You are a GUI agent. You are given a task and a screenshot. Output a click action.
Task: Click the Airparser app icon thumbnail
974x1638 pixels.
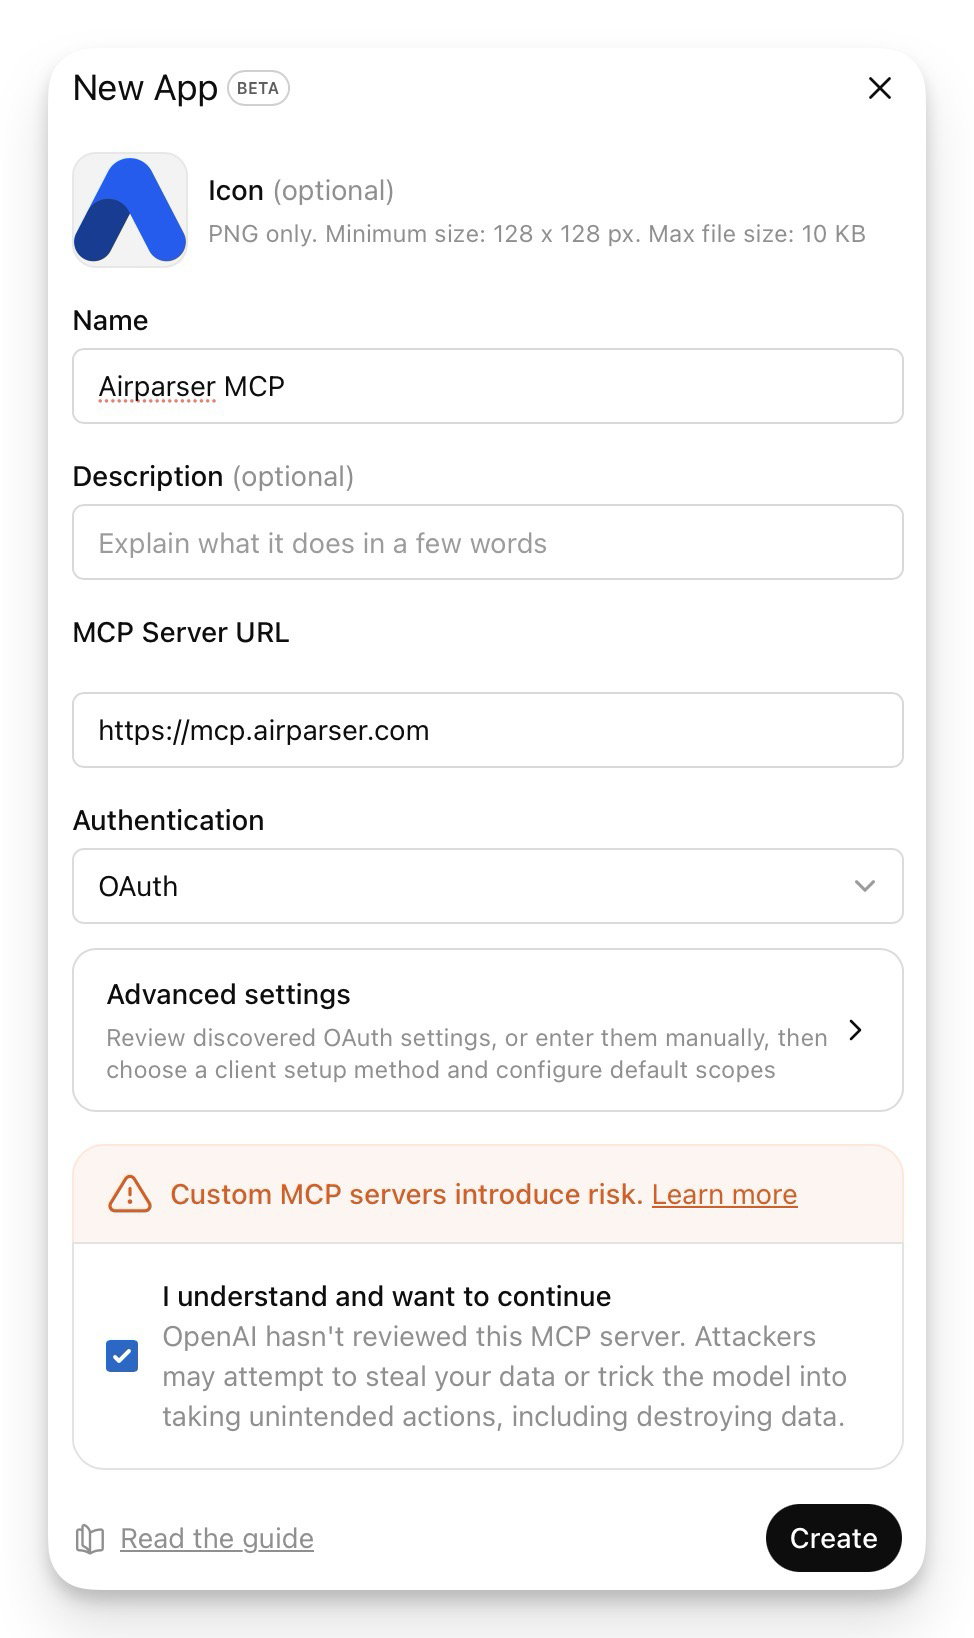tap(130, 210)
